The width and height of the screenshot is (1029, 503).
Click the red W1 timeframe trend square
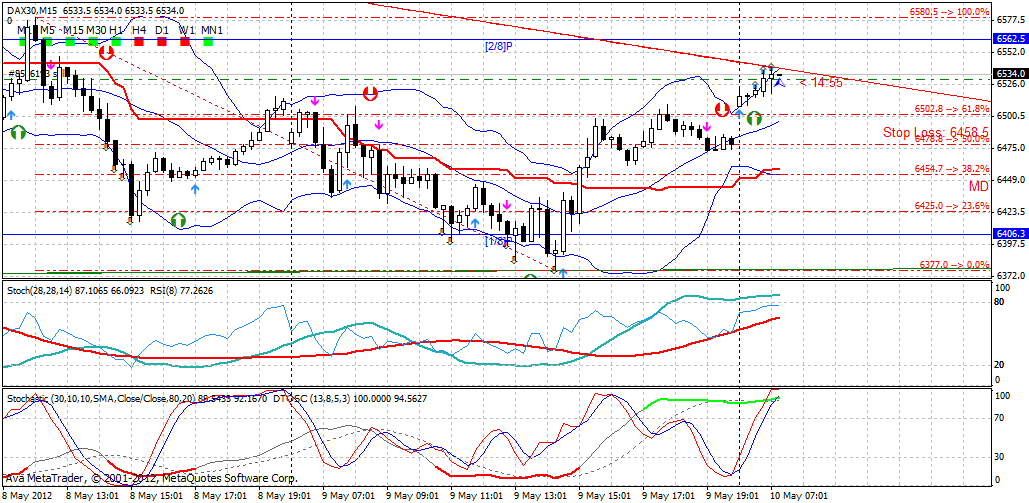[x=185, y=41]
